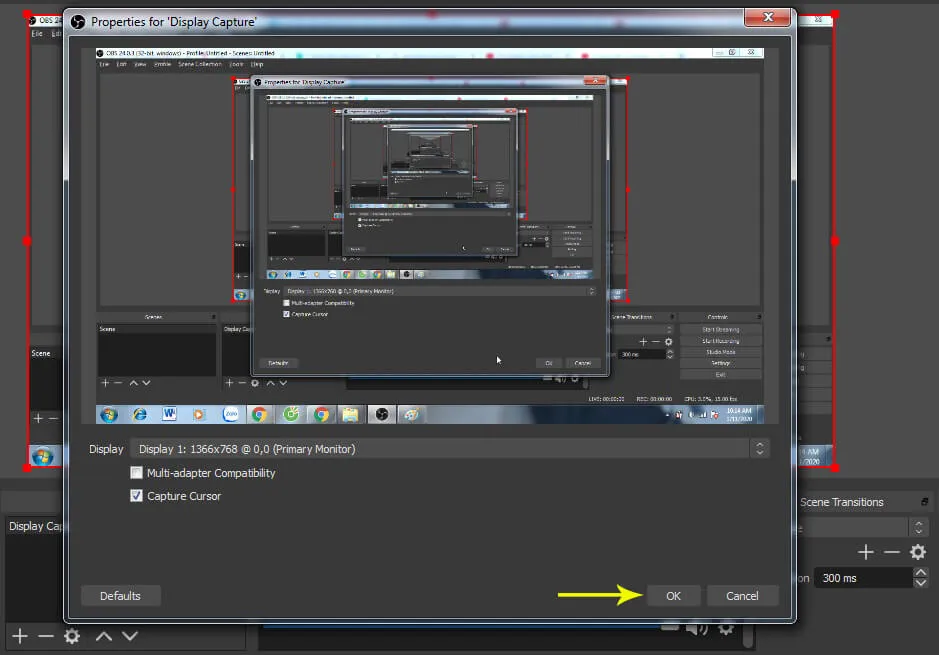This screenshot has width=939, height=655.
Task: Dismiss the dialog with Cancel
Action: coord(742,595)
